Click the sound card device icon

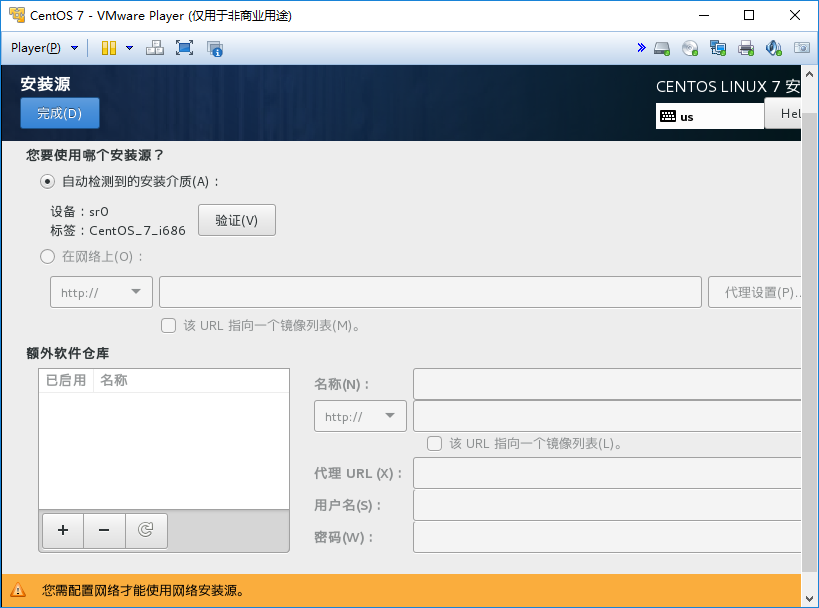[774, 49]
